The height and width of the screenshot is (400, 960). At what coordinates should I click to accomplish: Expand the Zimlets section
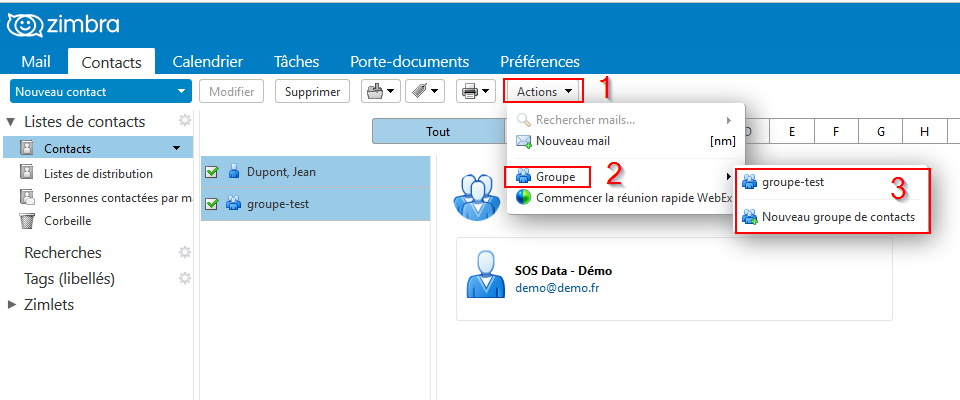tap(12, 304)
